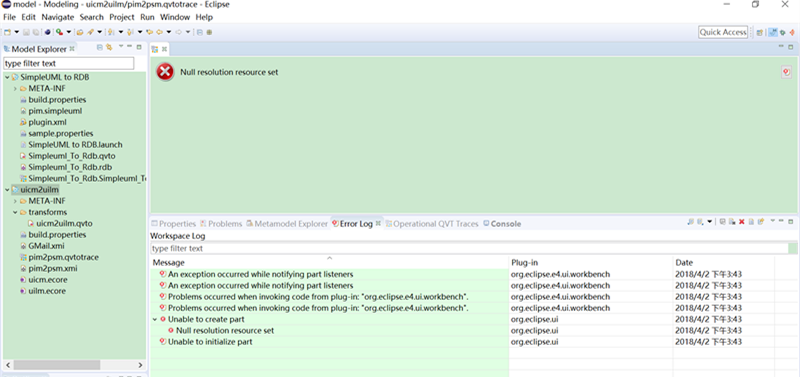Select uicm.ecore file
Viewport: 800px width, 377px height.
tap(47, 280)
